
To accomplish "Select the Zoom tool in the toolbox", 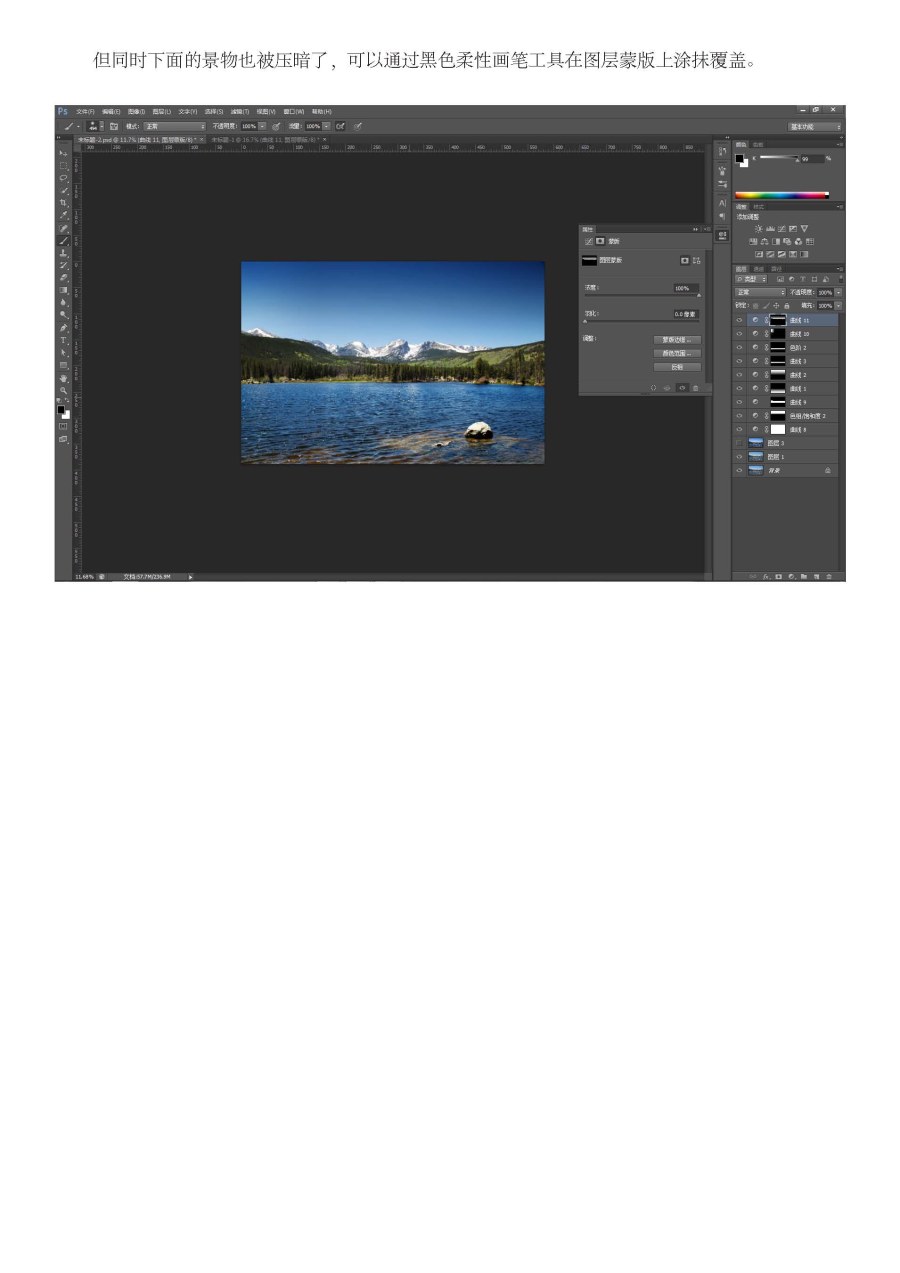I will click(x=63, y=389).
